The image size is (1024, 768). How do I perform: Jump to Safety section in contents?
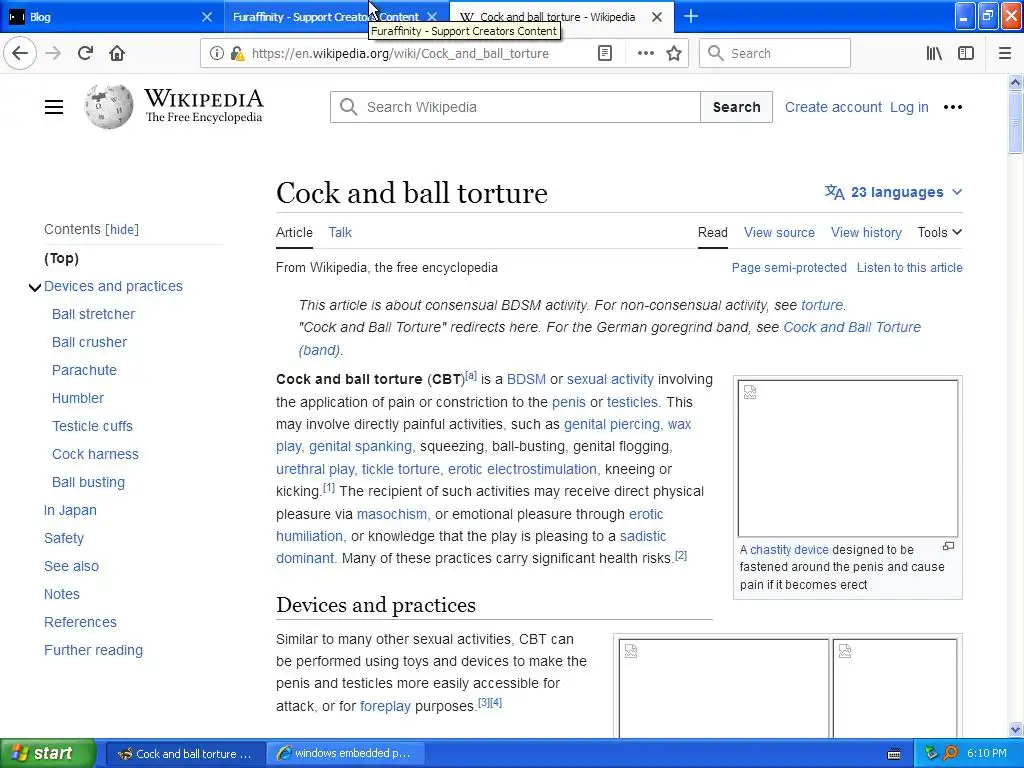[63, 538]
